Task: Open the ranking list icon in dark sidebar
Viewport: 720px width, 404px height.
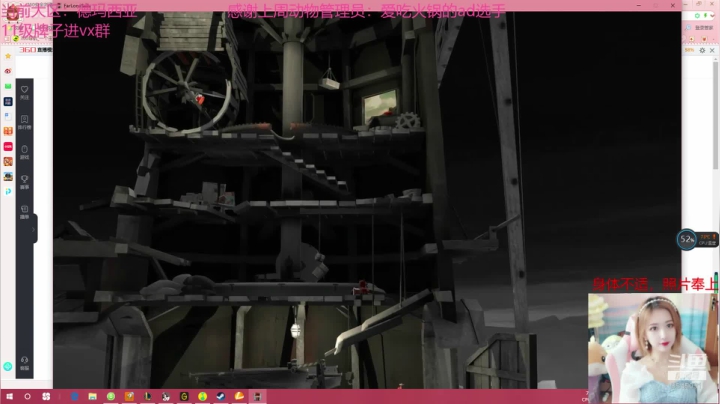Action: (24, 122)
